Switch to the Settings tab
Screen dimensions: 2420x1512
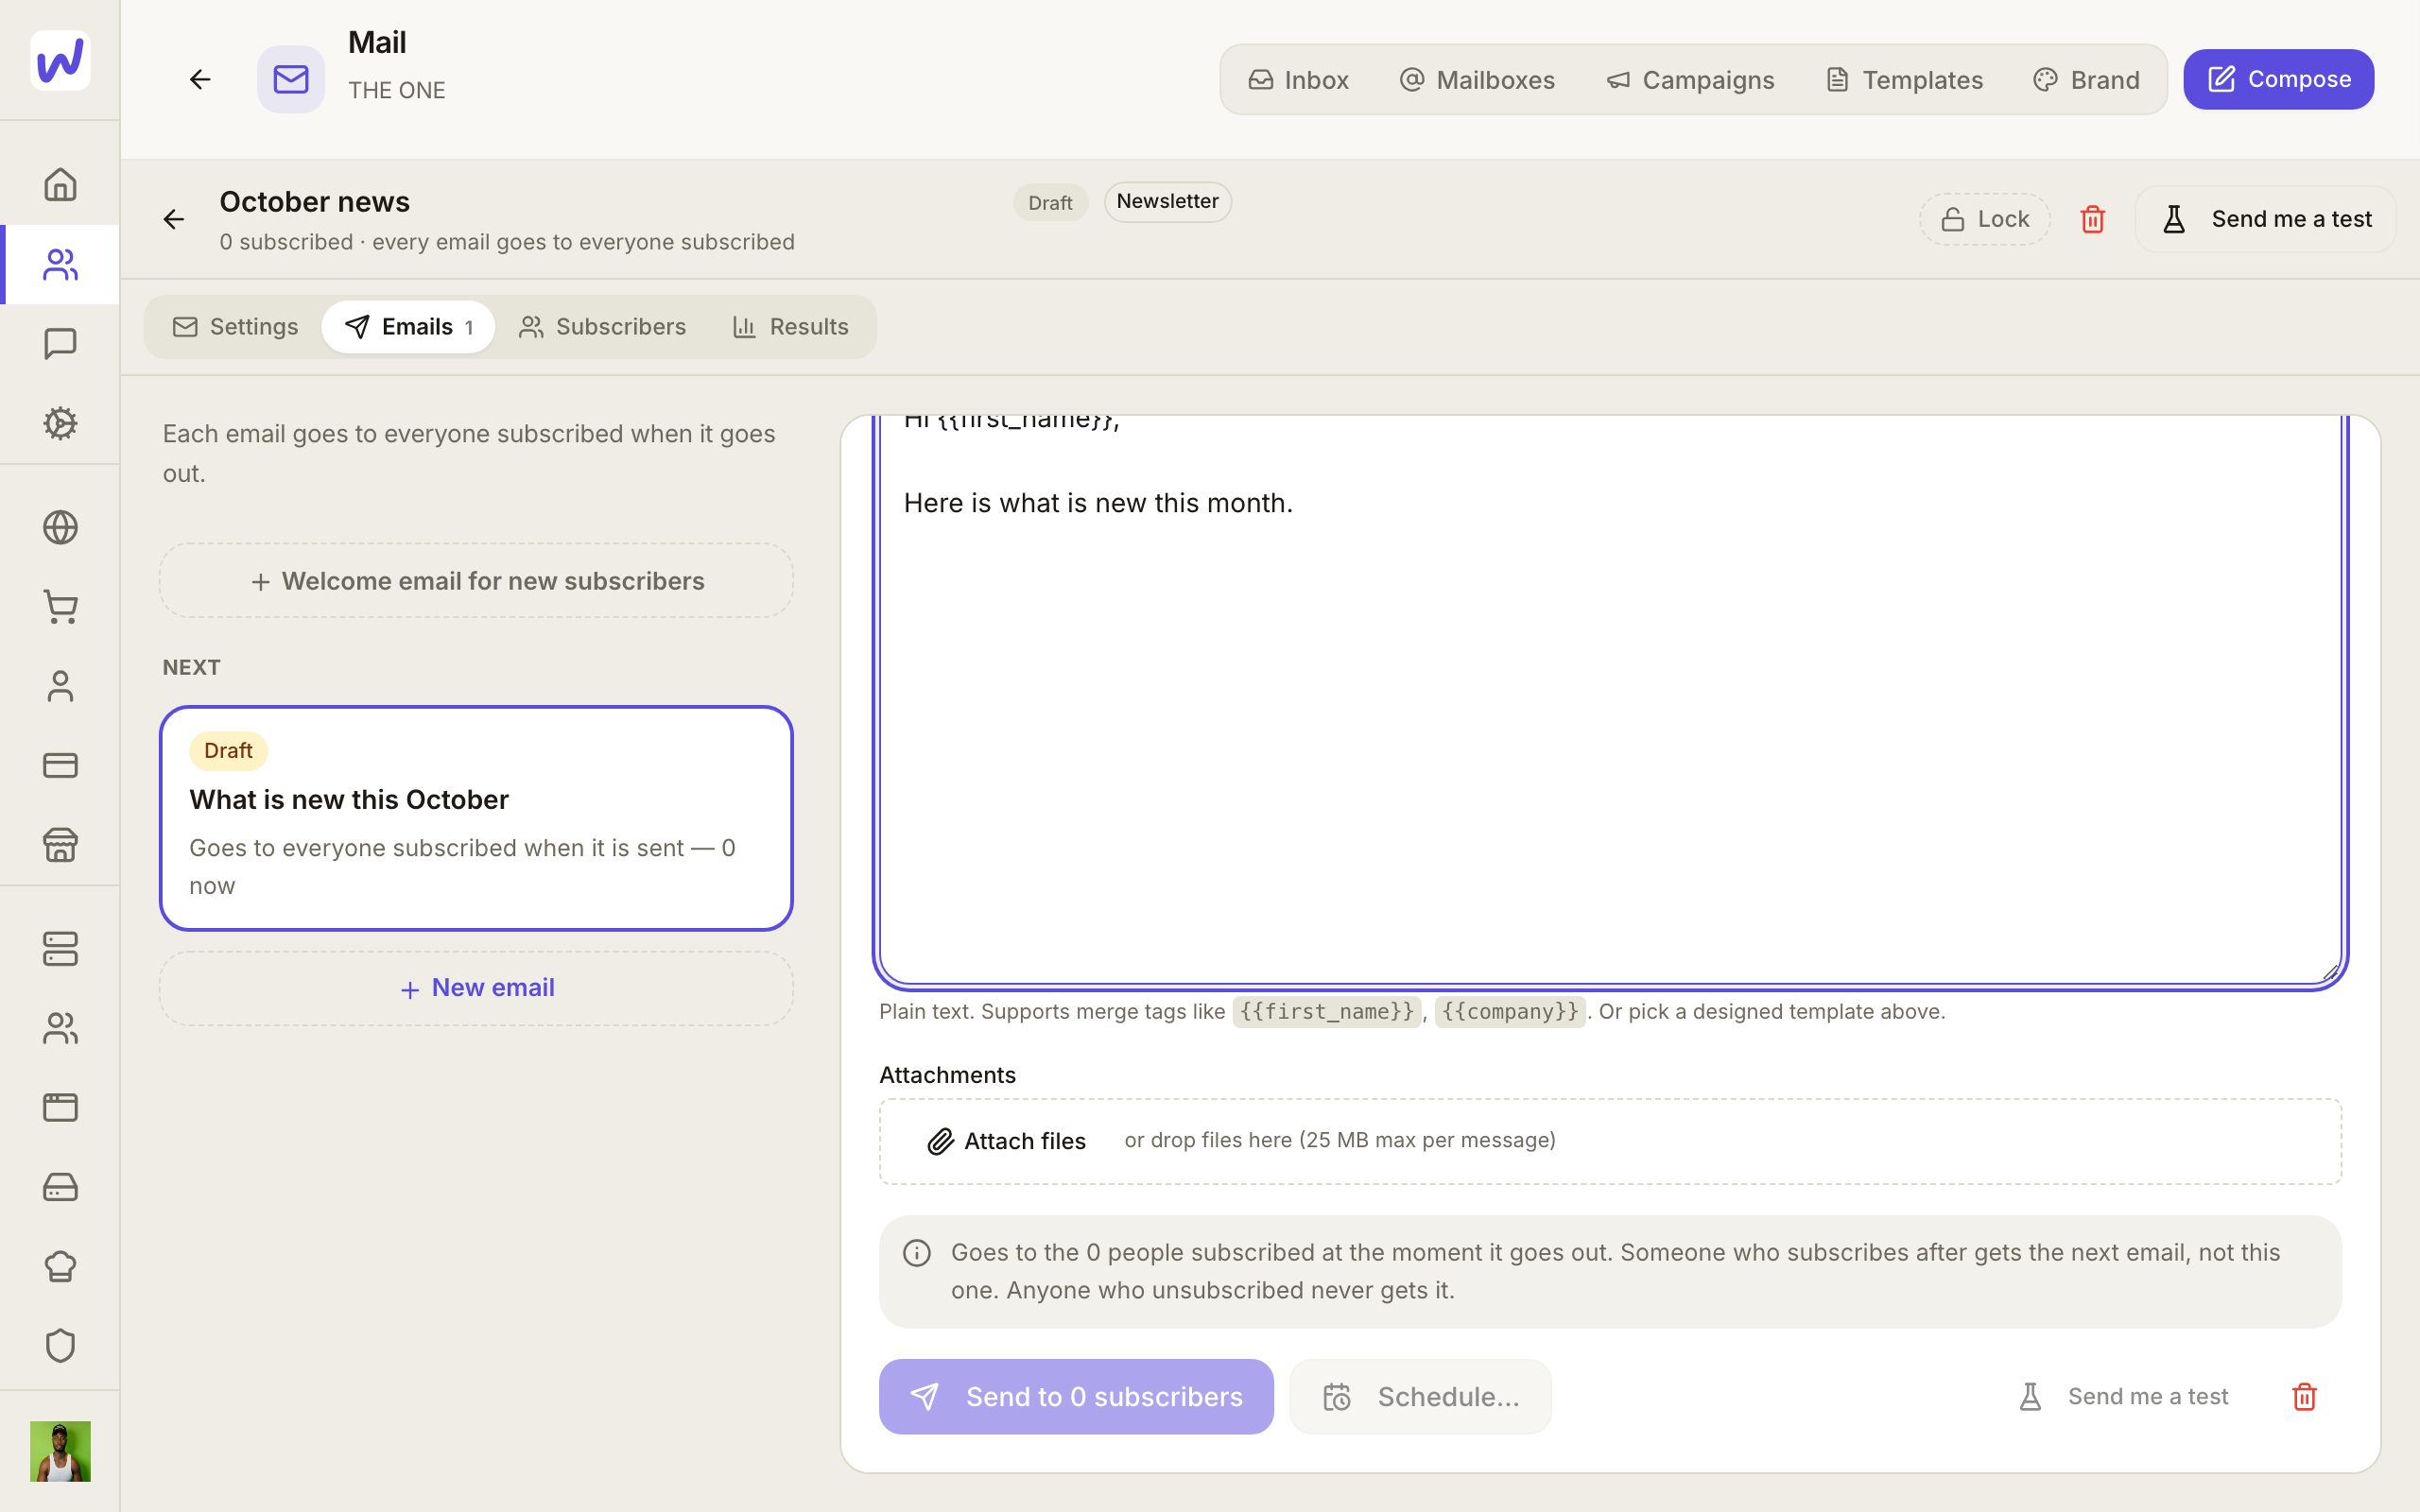[x=235, y=327]
